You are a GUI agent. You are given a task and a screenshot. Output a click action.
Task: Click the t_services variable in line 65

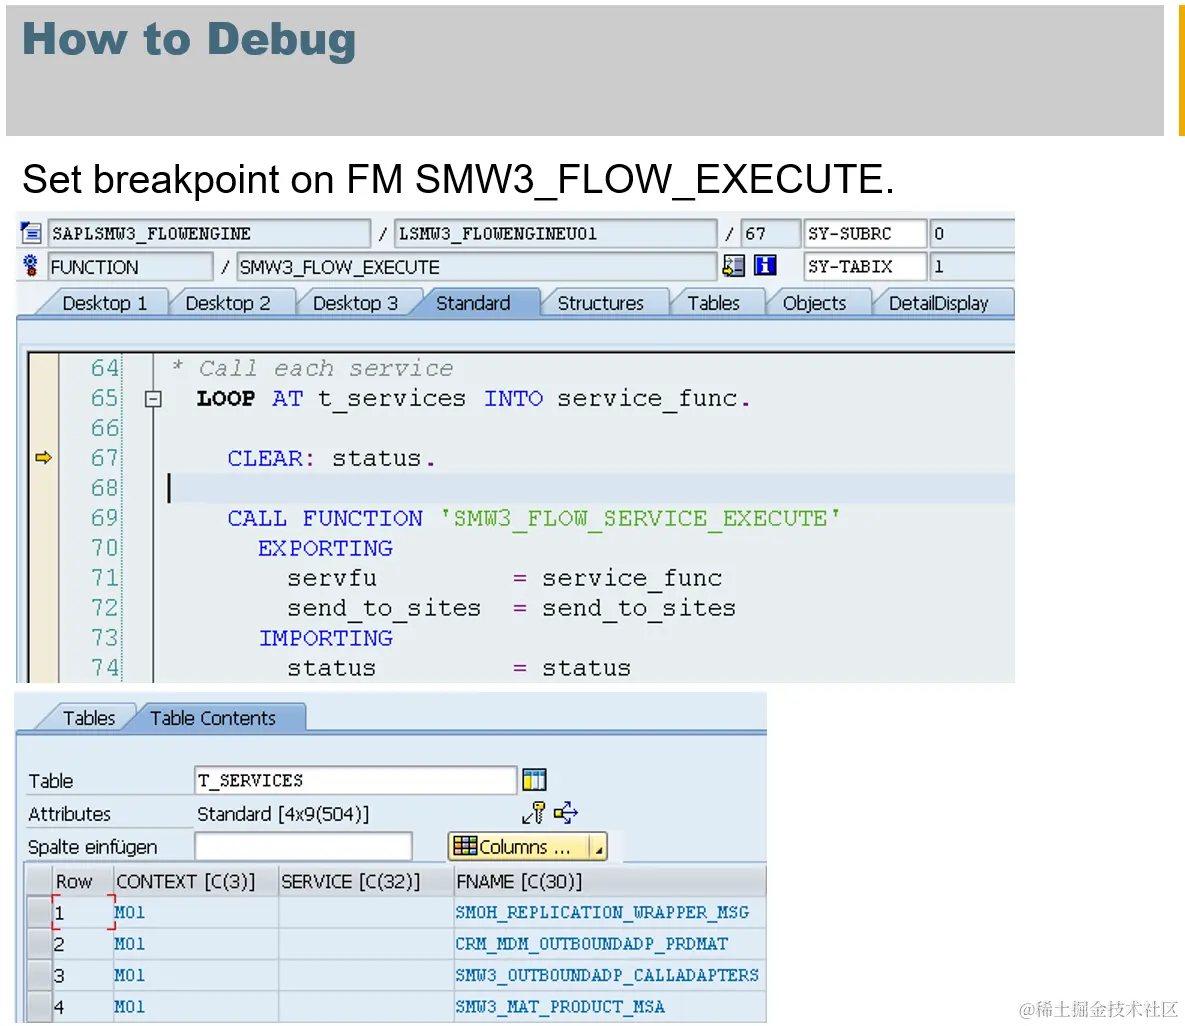tap(391, 398)
